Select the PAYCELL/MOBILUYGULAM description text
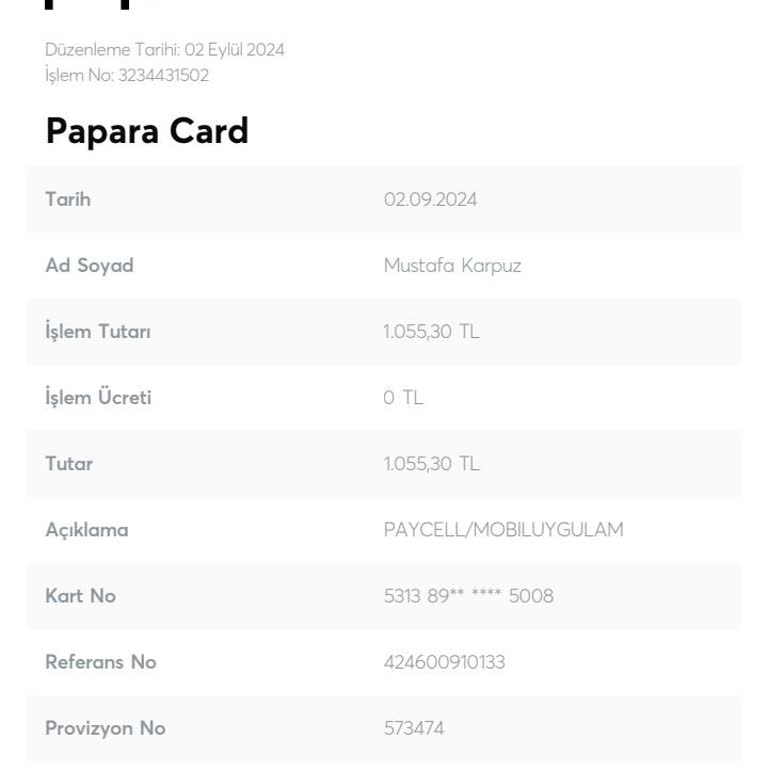Screen dimensions: 768x768 [503, 529]
